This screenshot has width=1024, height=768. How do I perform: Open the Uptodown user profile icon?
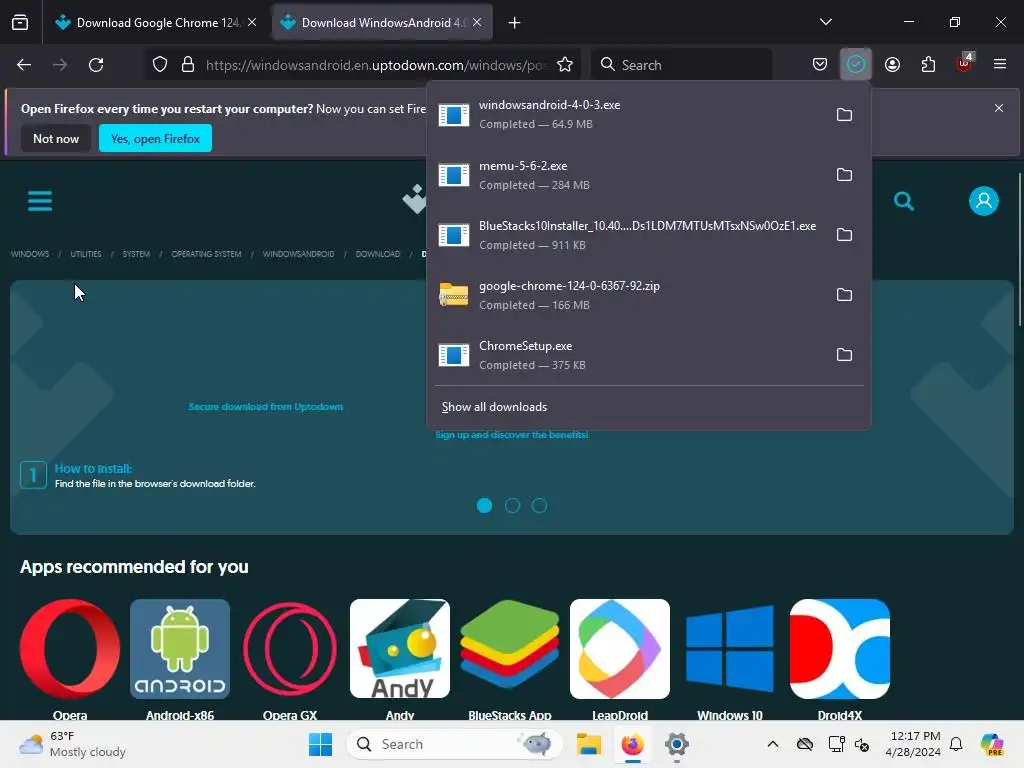pyautogui.click(x=984, y=201)
